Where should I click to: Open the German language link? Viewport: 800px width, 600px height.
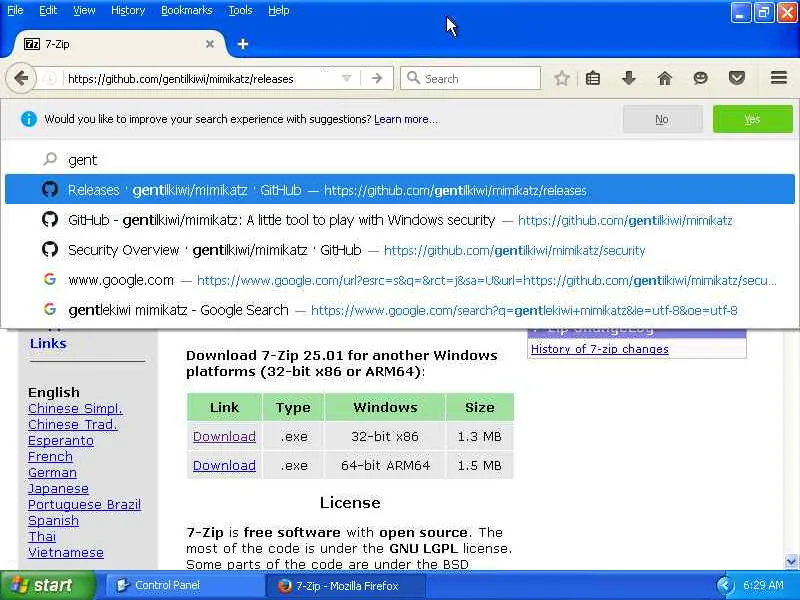[x=52, y=473]
